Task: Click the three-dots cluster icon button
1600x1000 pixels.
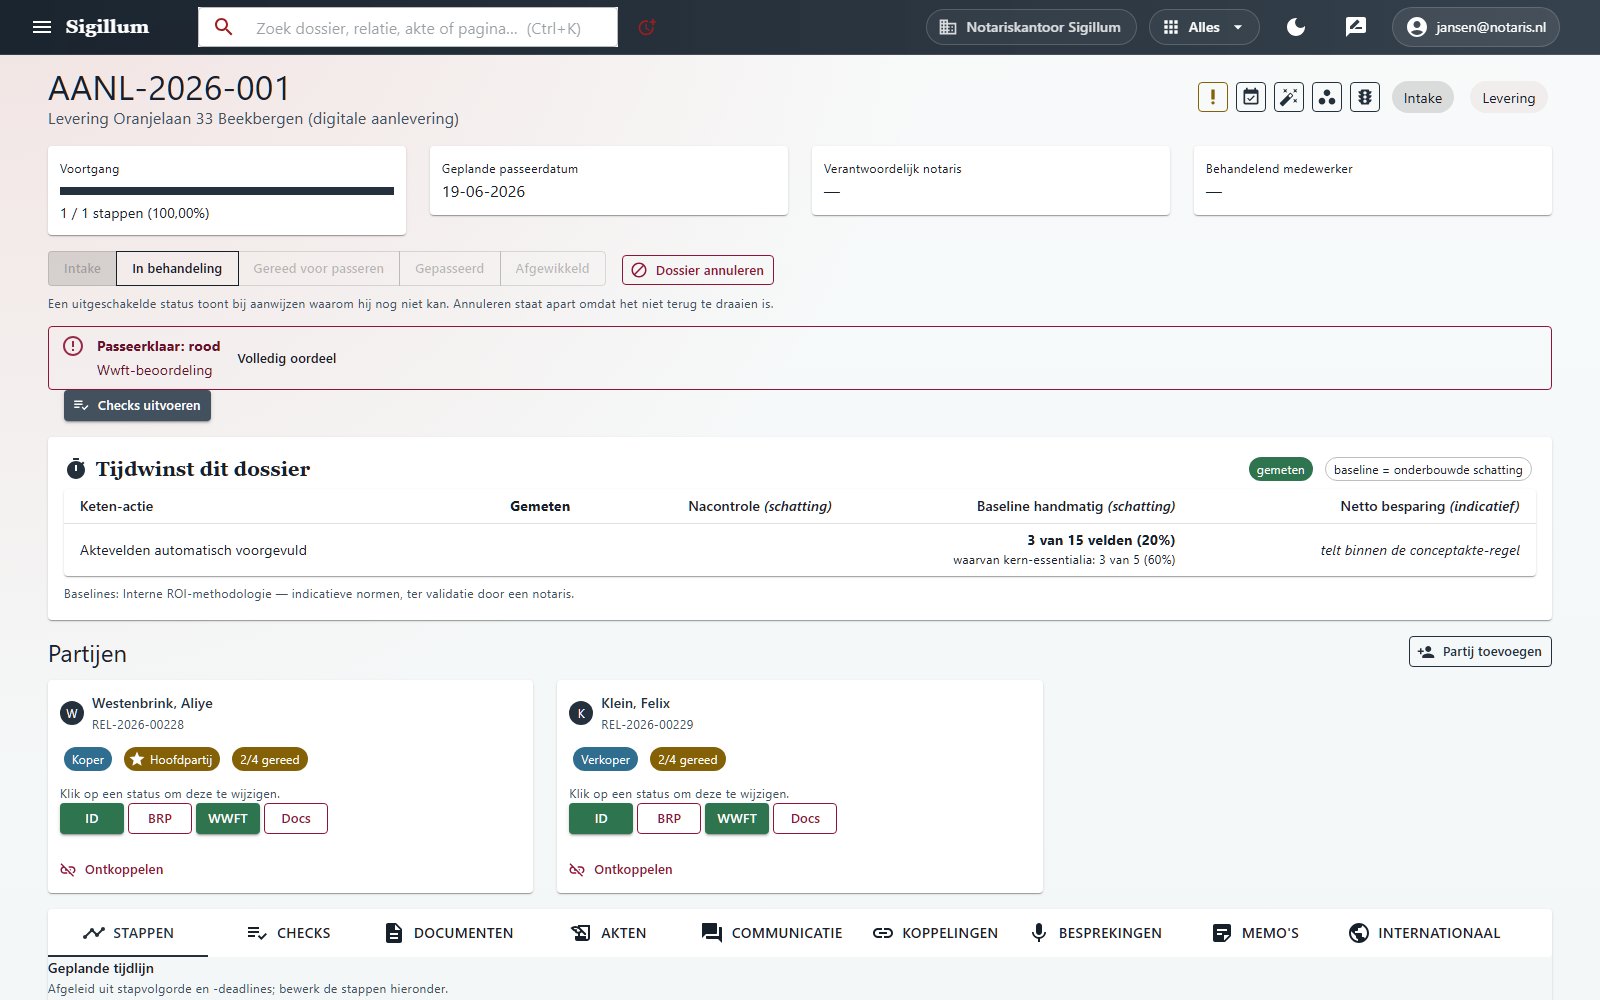Action: (1327, 97)
